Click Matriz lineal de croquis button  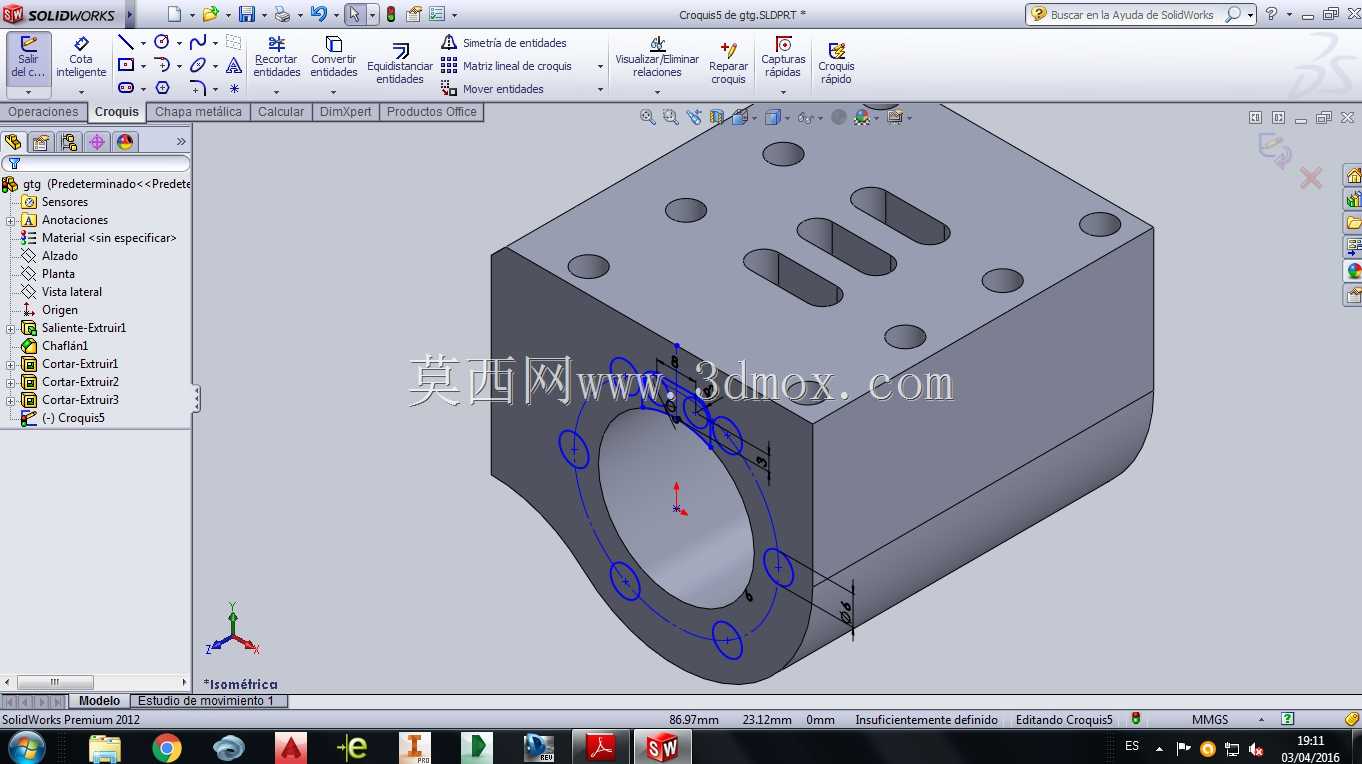pyautogui.click(x=507, y=66)
